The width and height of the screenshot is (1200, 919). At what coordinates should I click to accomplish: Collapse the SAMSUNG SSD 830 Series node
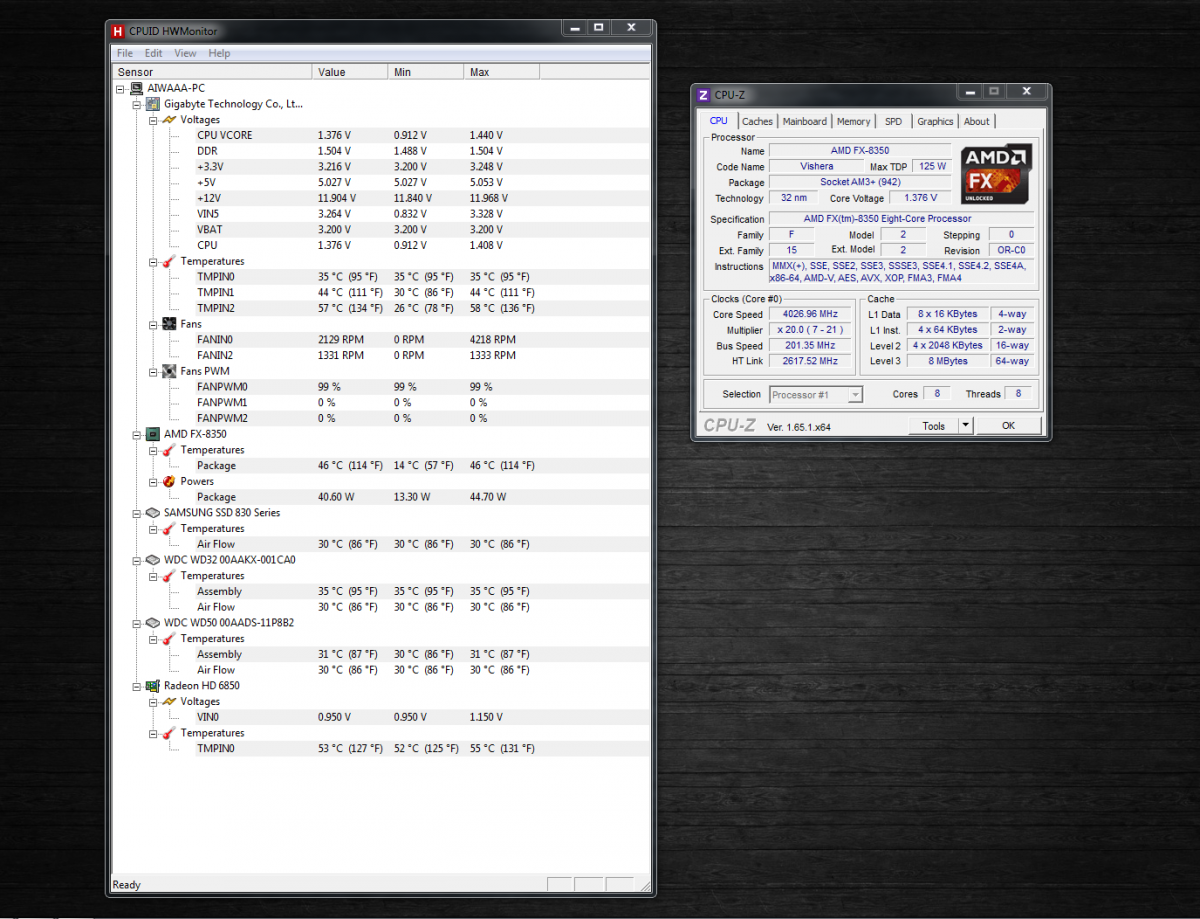pyautogui.click(x=138, y=513)
